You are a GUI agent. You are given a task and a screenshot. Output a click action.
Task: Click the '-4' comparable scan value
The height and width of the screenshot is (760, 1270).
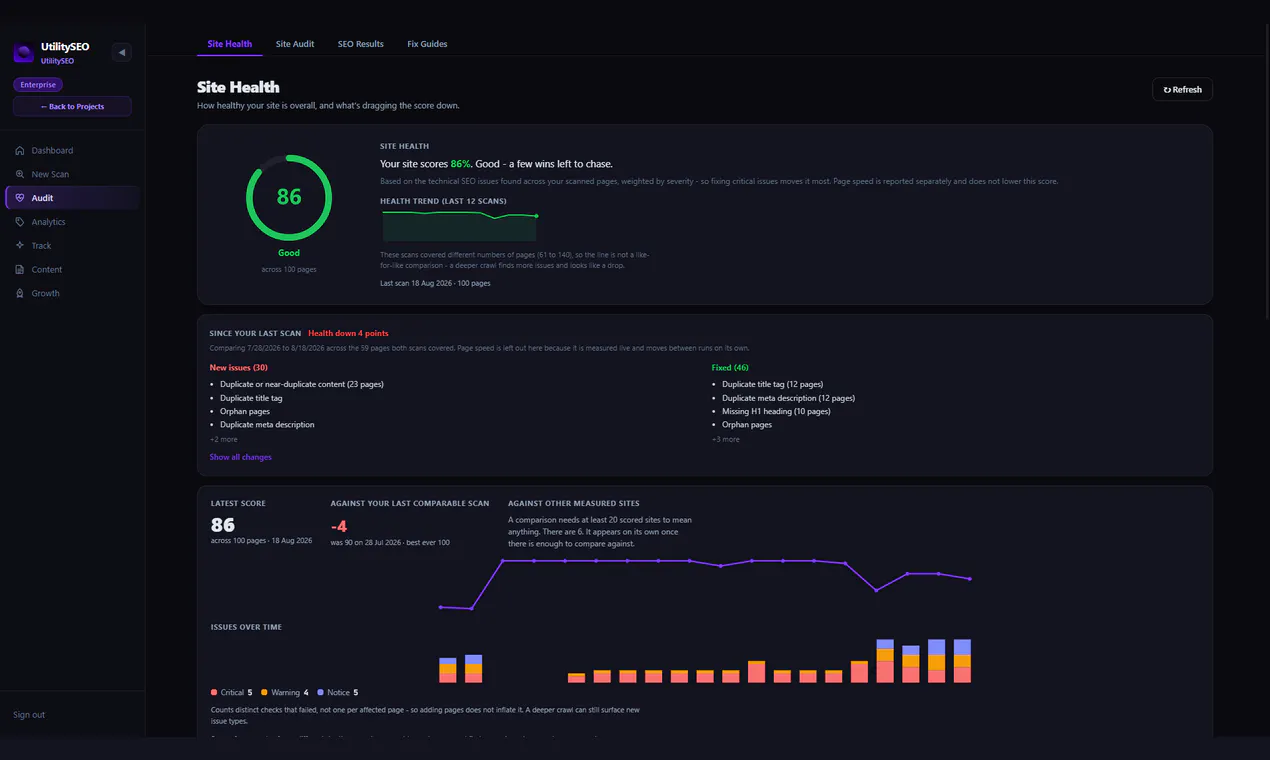click(339, 526)
